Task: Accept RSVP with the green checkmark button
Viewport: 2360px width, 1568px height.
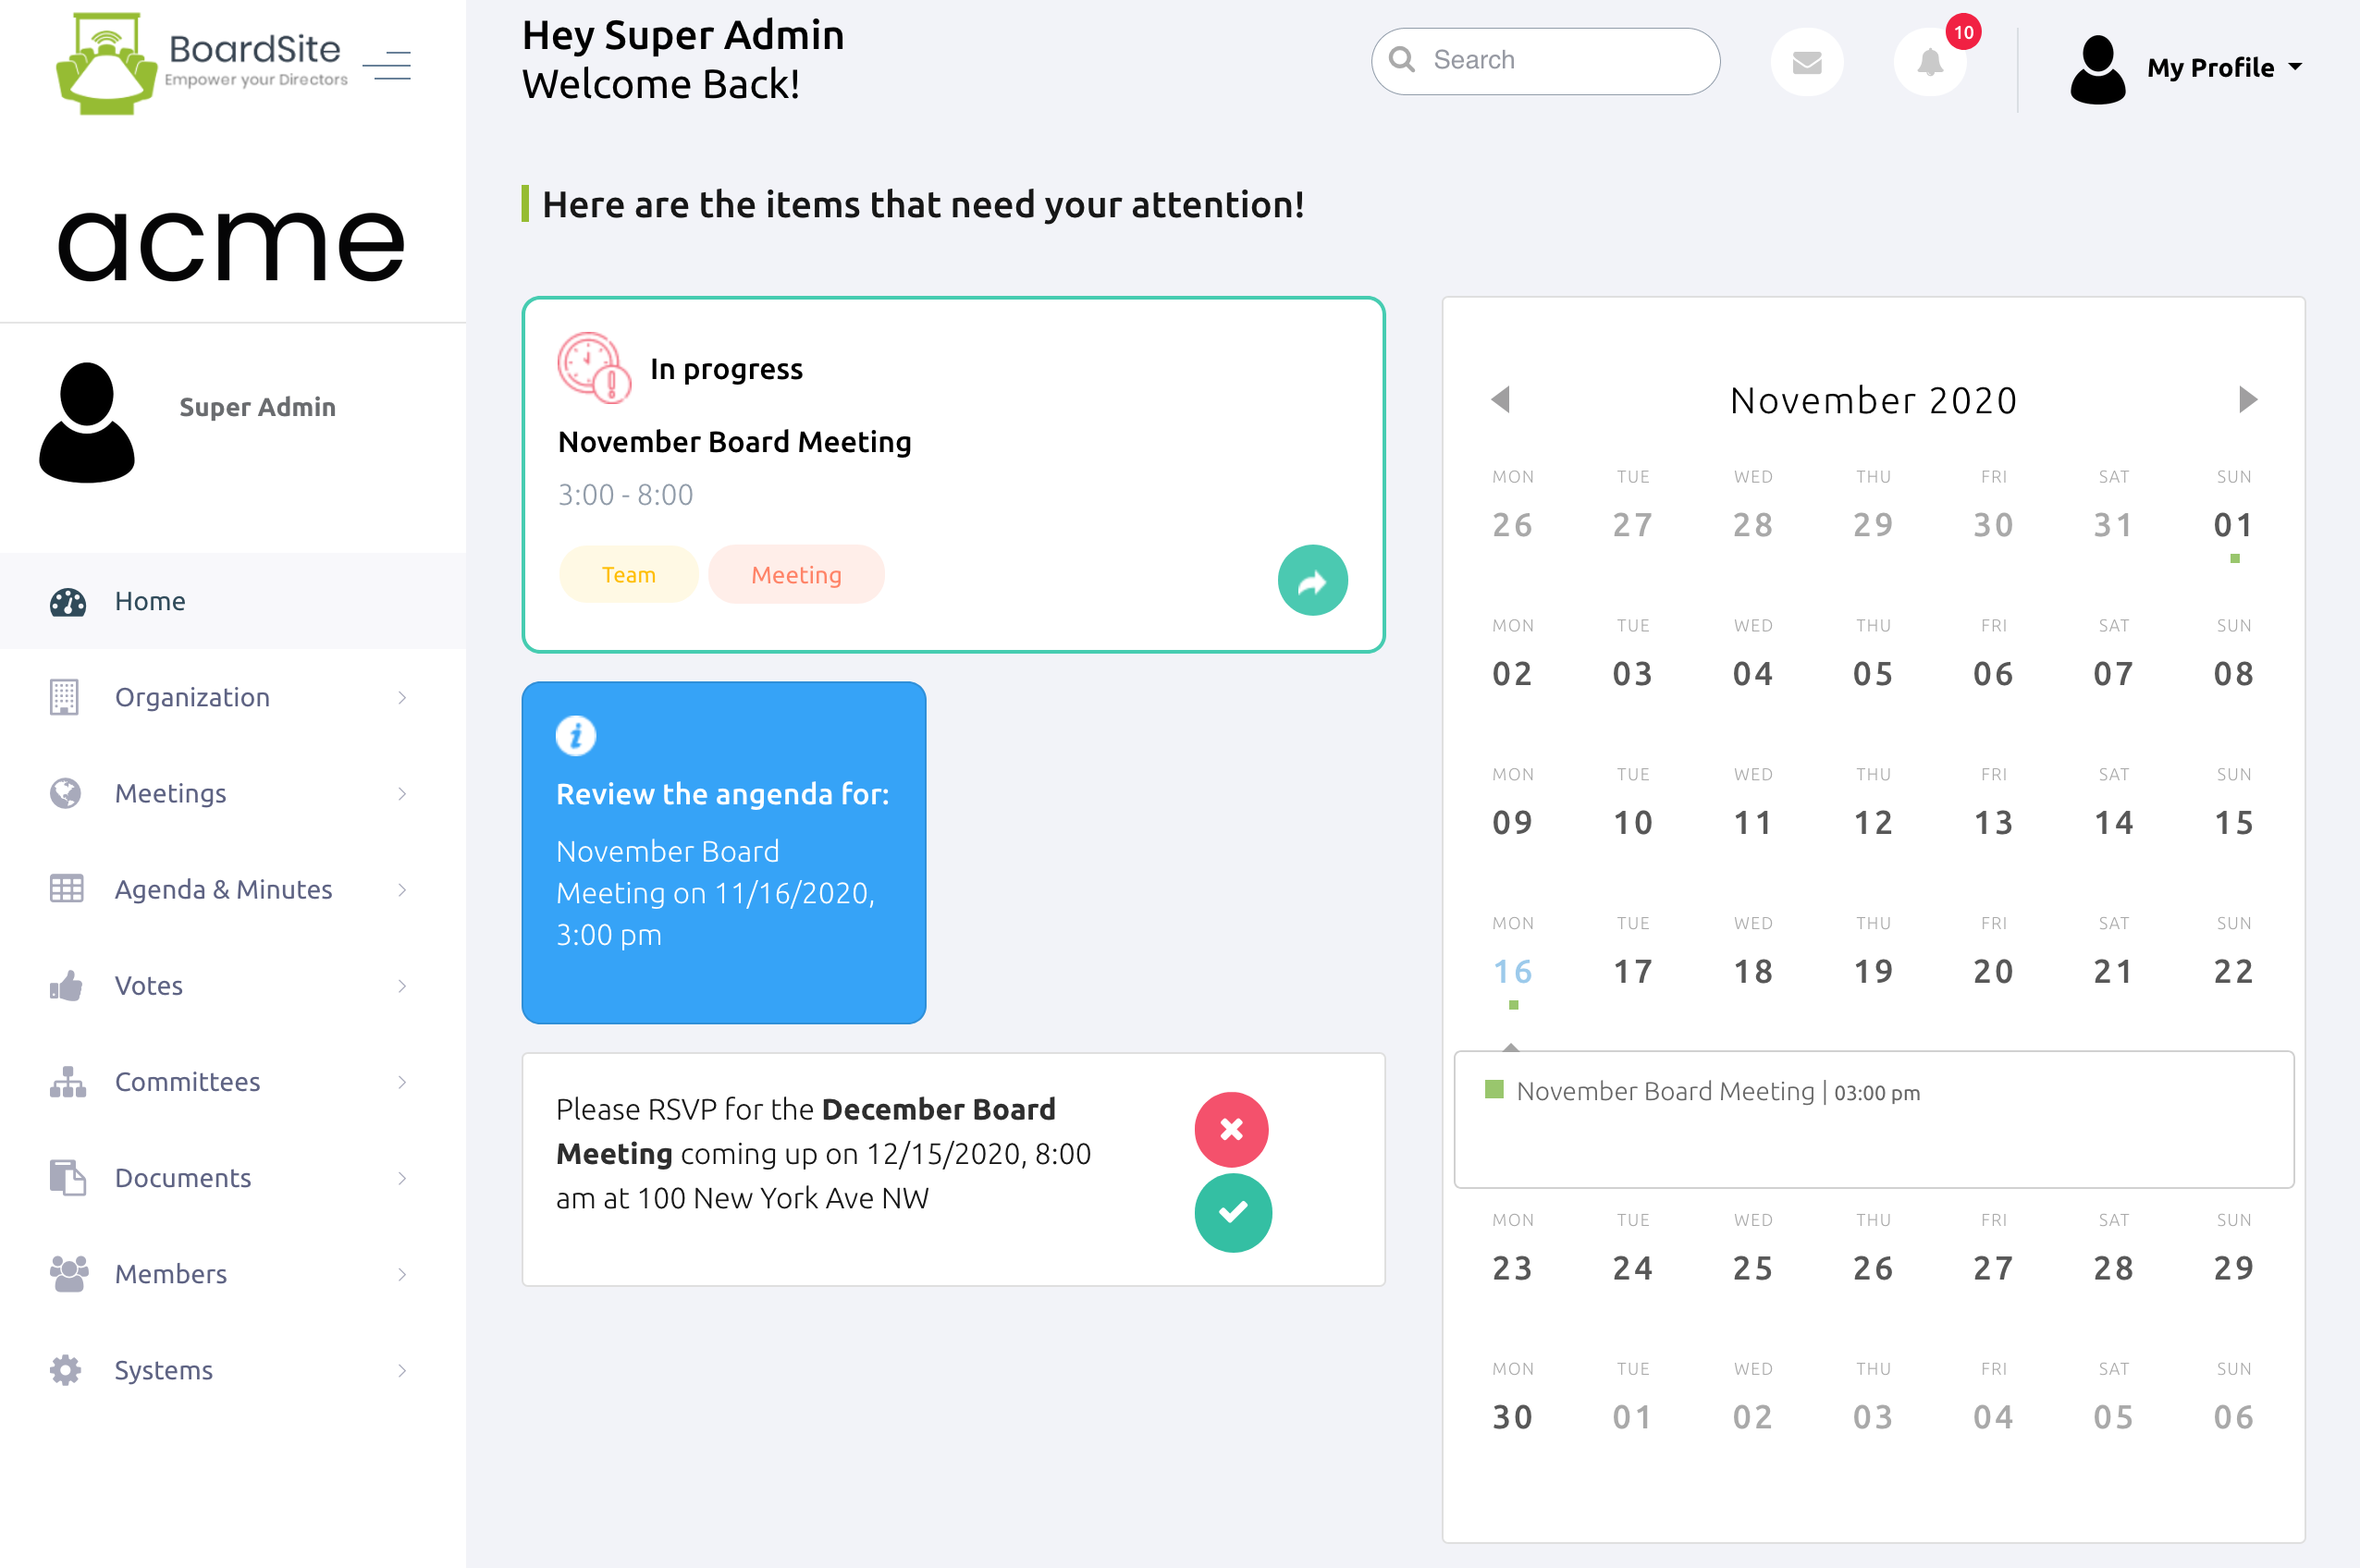Action: point(1233,1212)
